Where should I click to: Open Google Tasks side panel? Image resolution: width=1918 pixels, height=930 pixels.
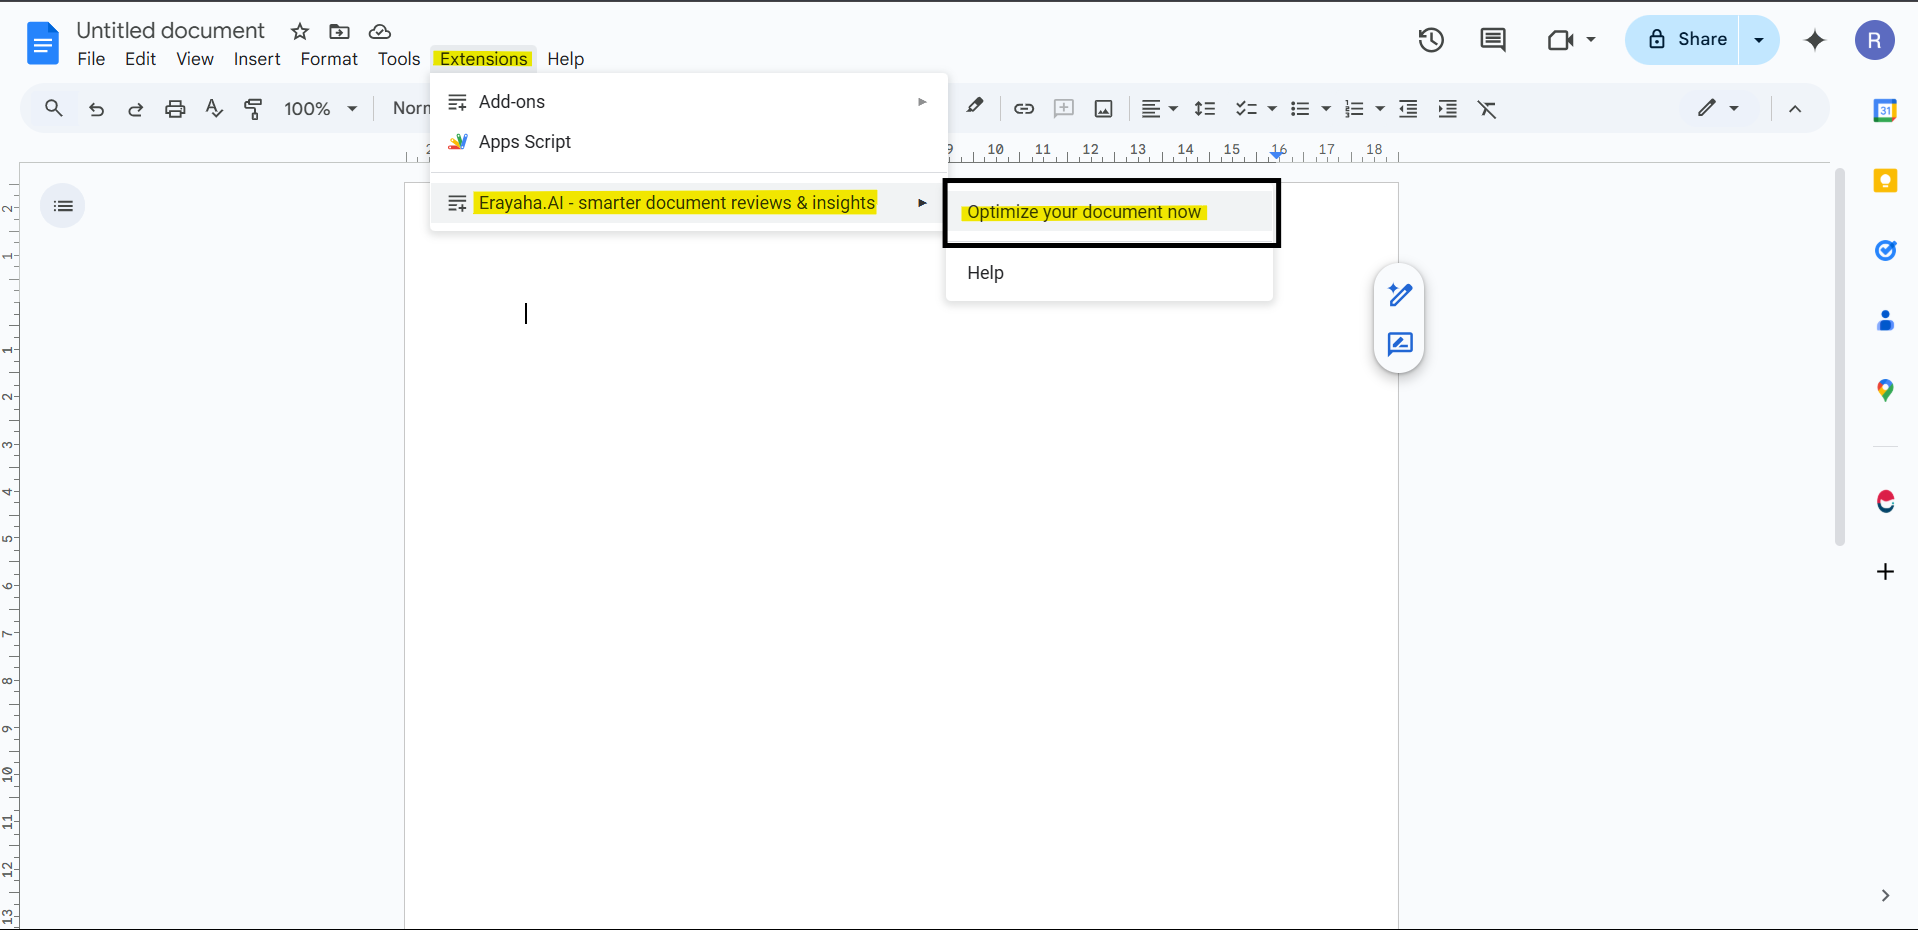[x=1885, y=250]
